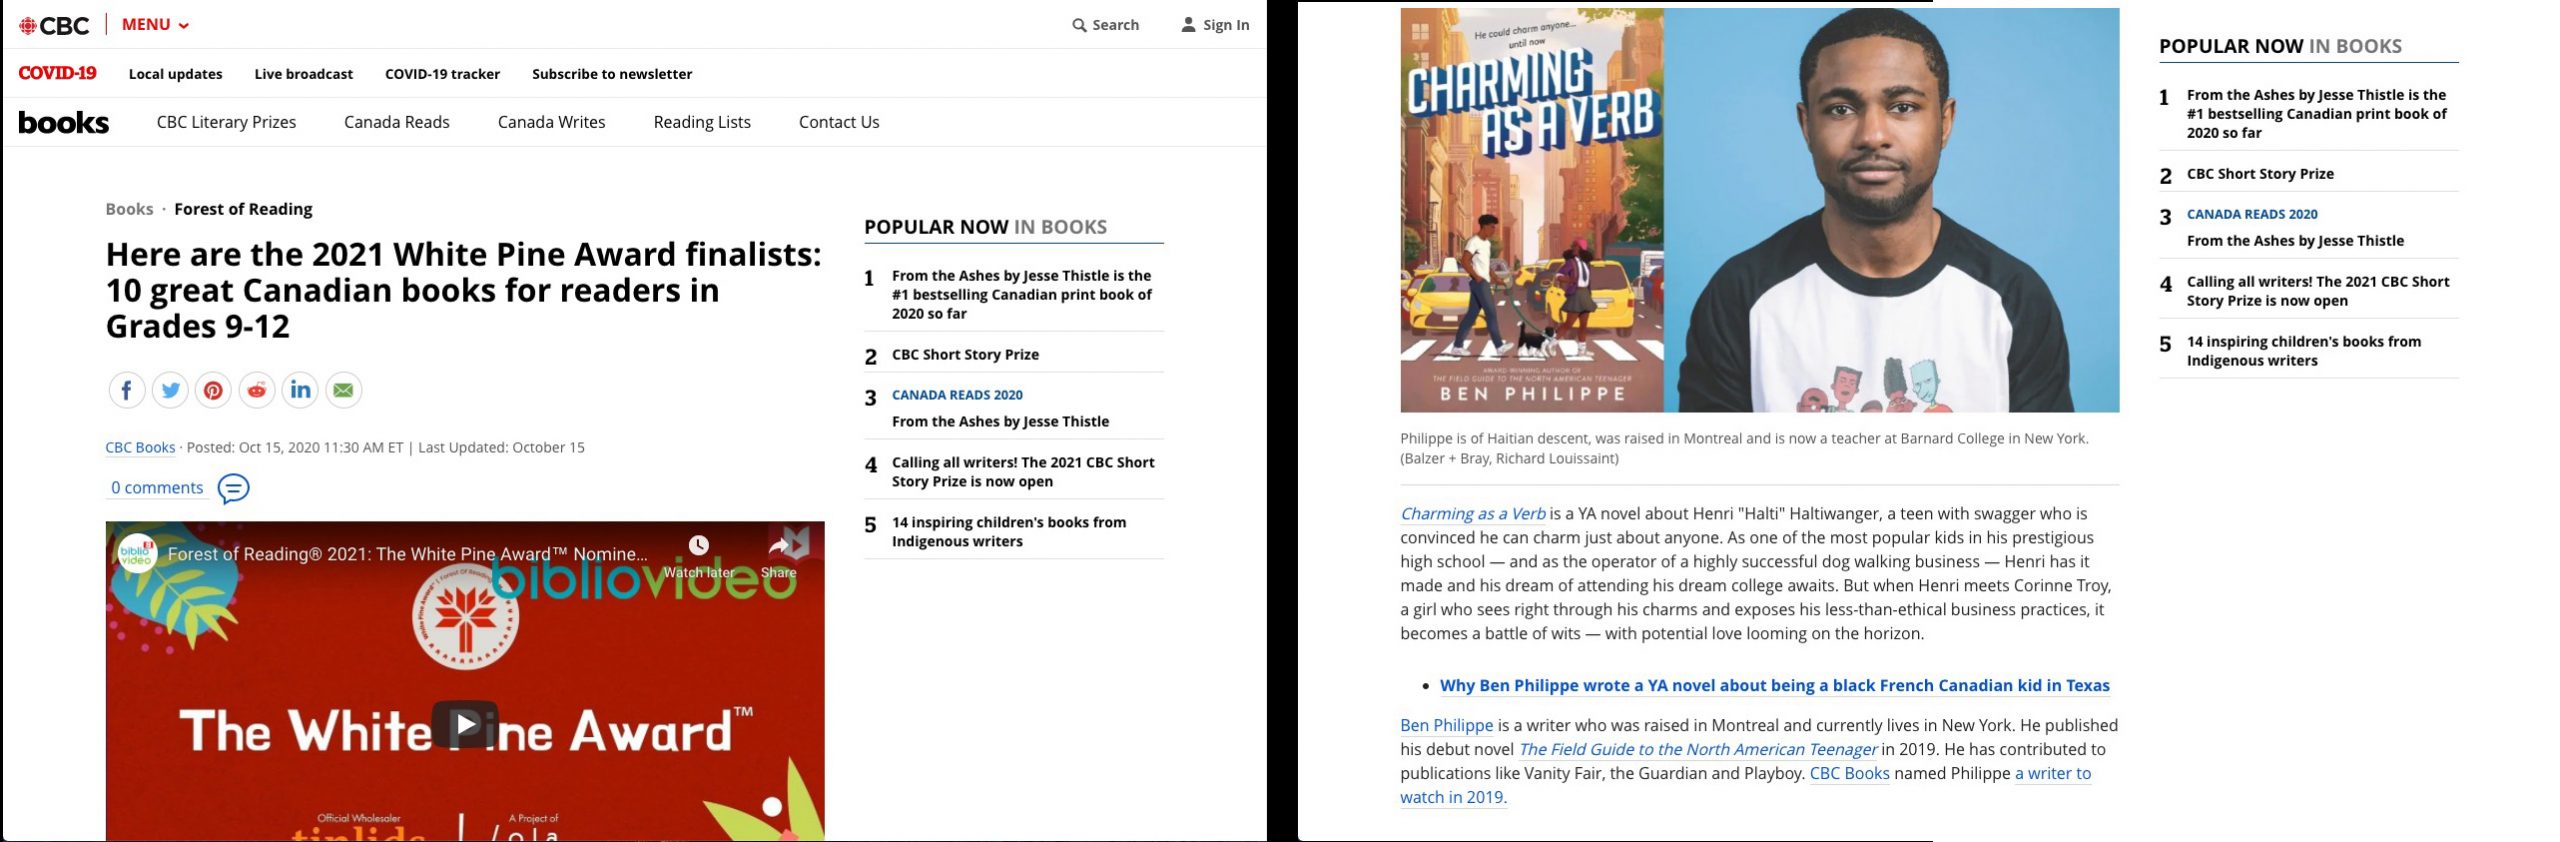This screenshot has height=842, width=2560.
Task: Click CANADA READS 2020 label in left list
Action: point(957,395)
